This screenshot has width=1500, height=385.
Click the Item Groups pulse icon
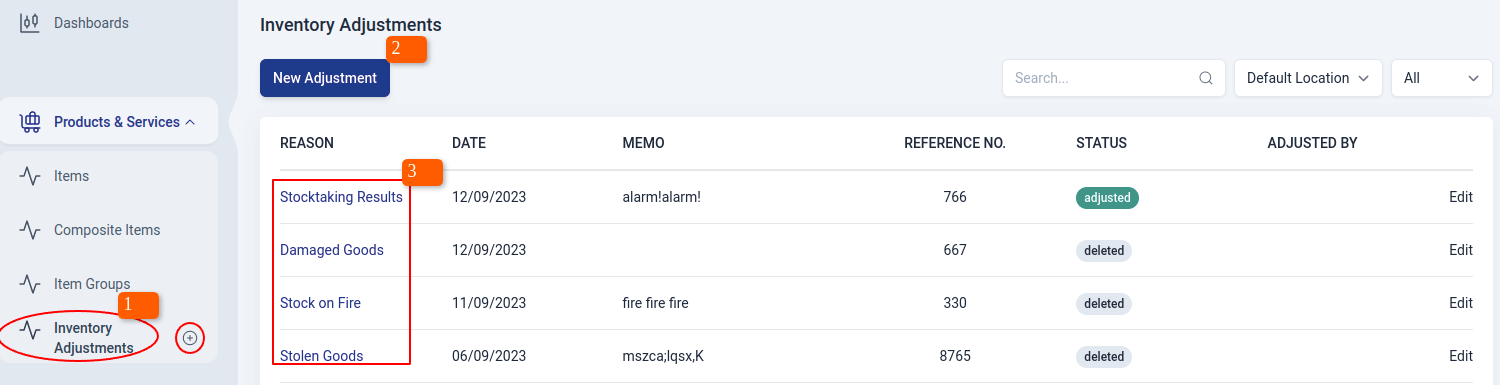click(x=30, y=284)
